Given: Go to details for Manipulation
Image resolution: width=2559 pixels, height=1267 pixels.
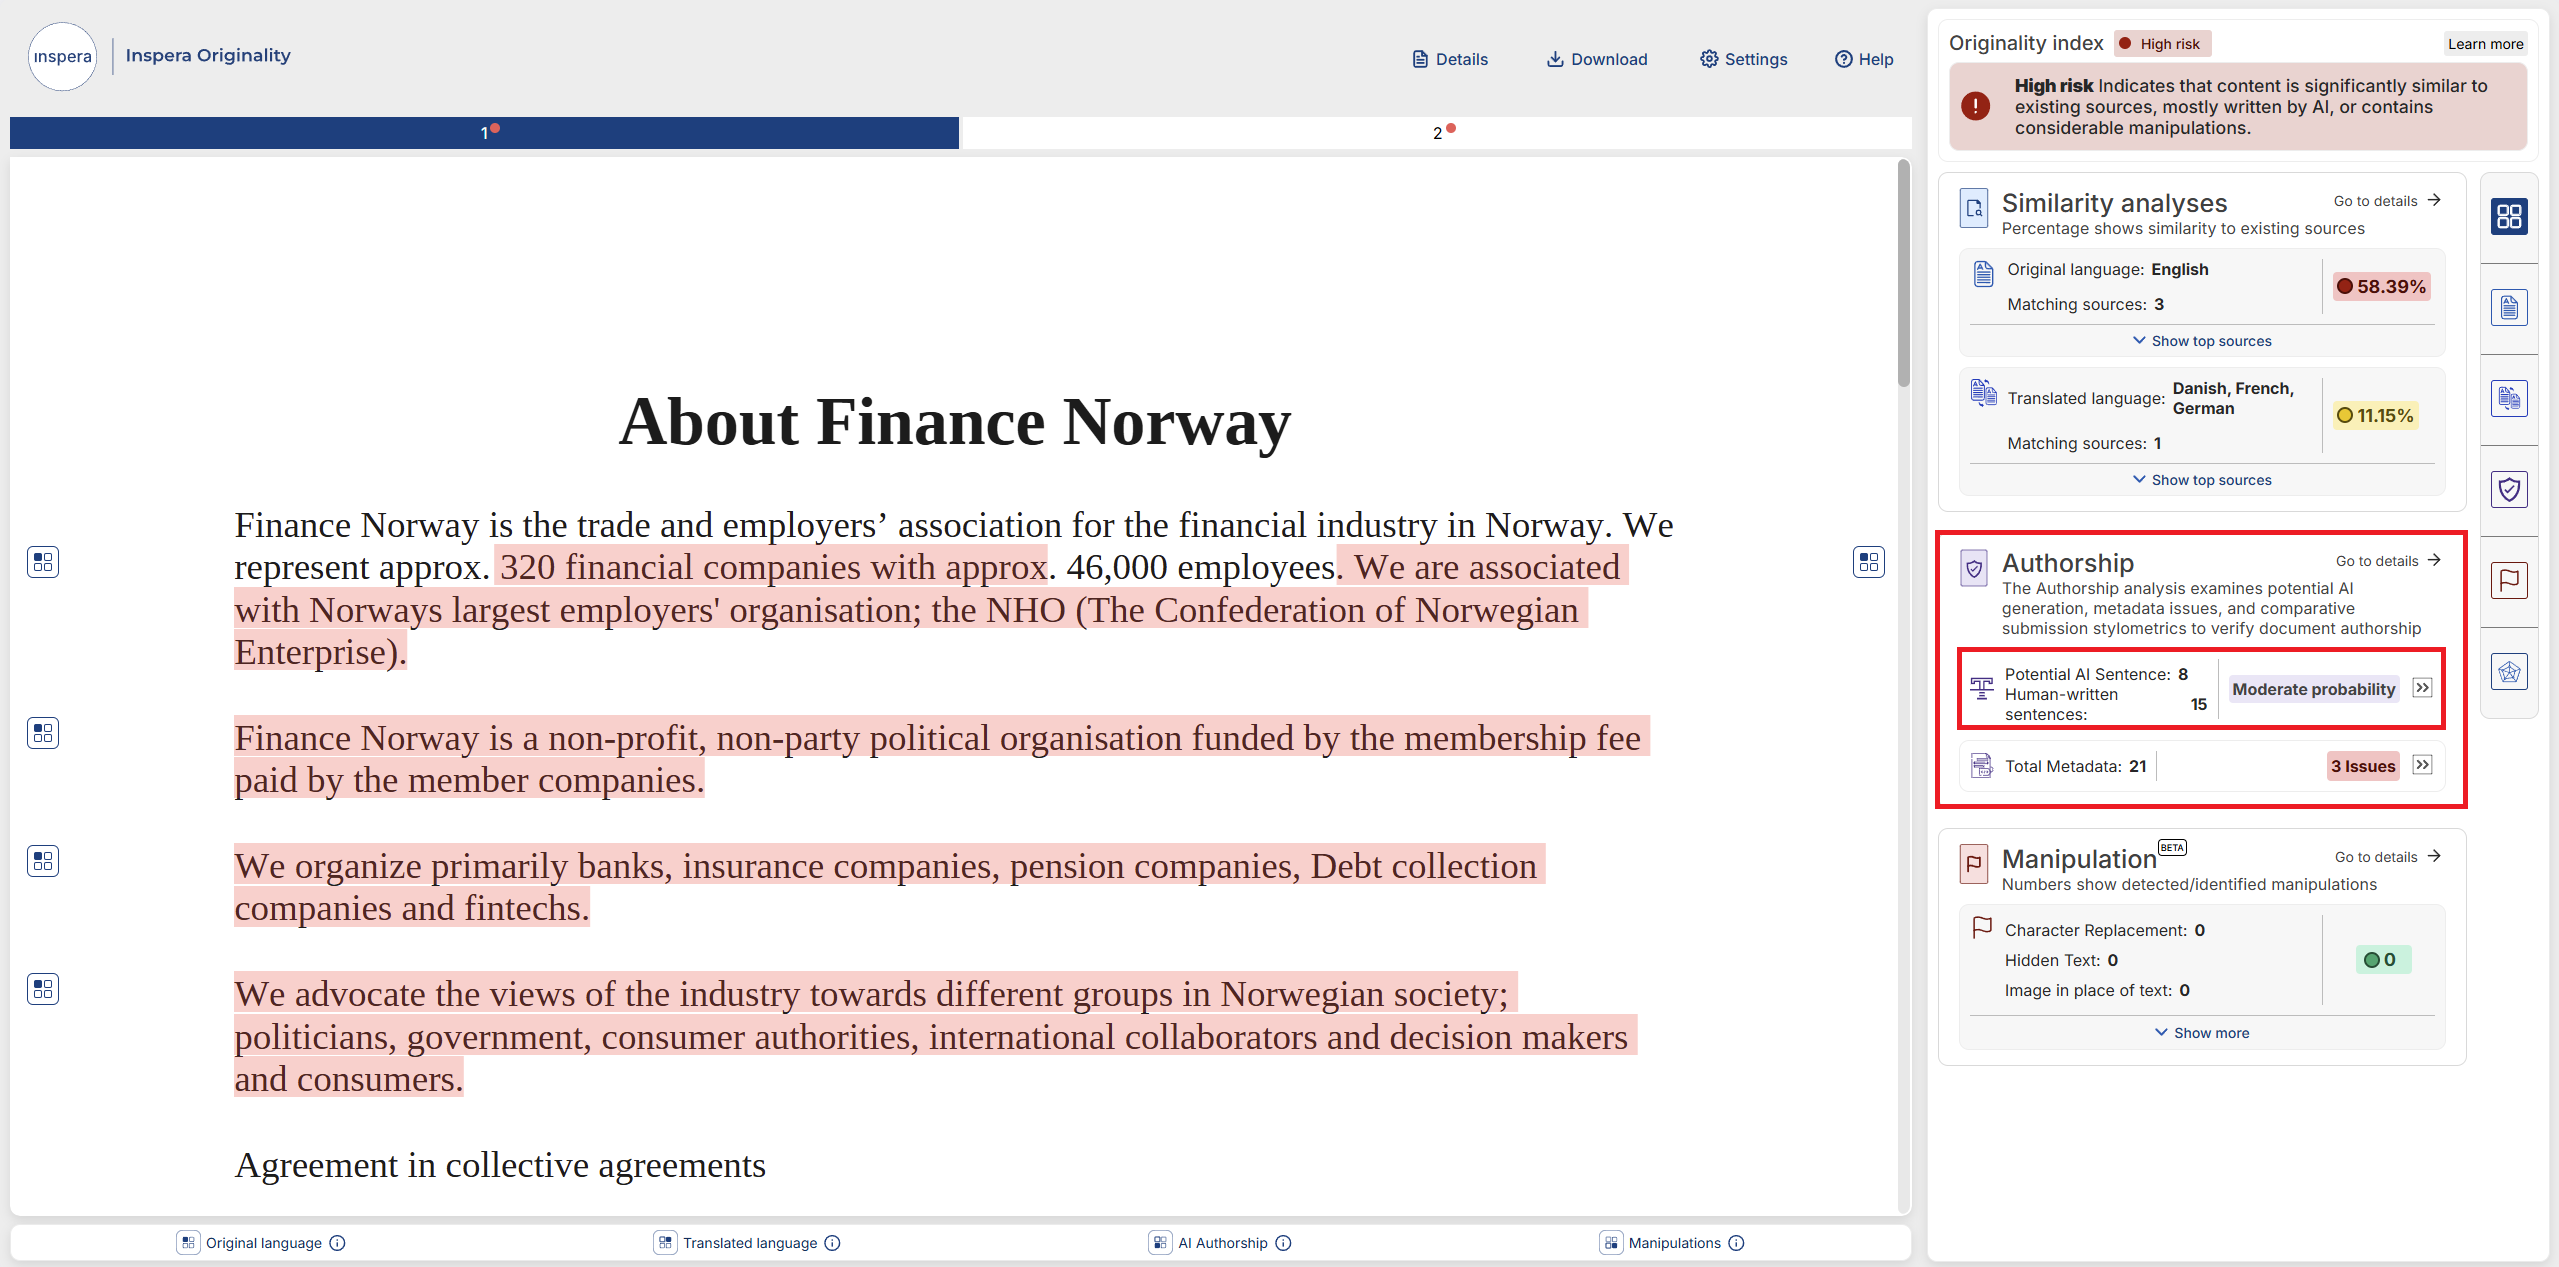Looking at the screenshot, I should pyautogui.click(x=2388, y=857).
